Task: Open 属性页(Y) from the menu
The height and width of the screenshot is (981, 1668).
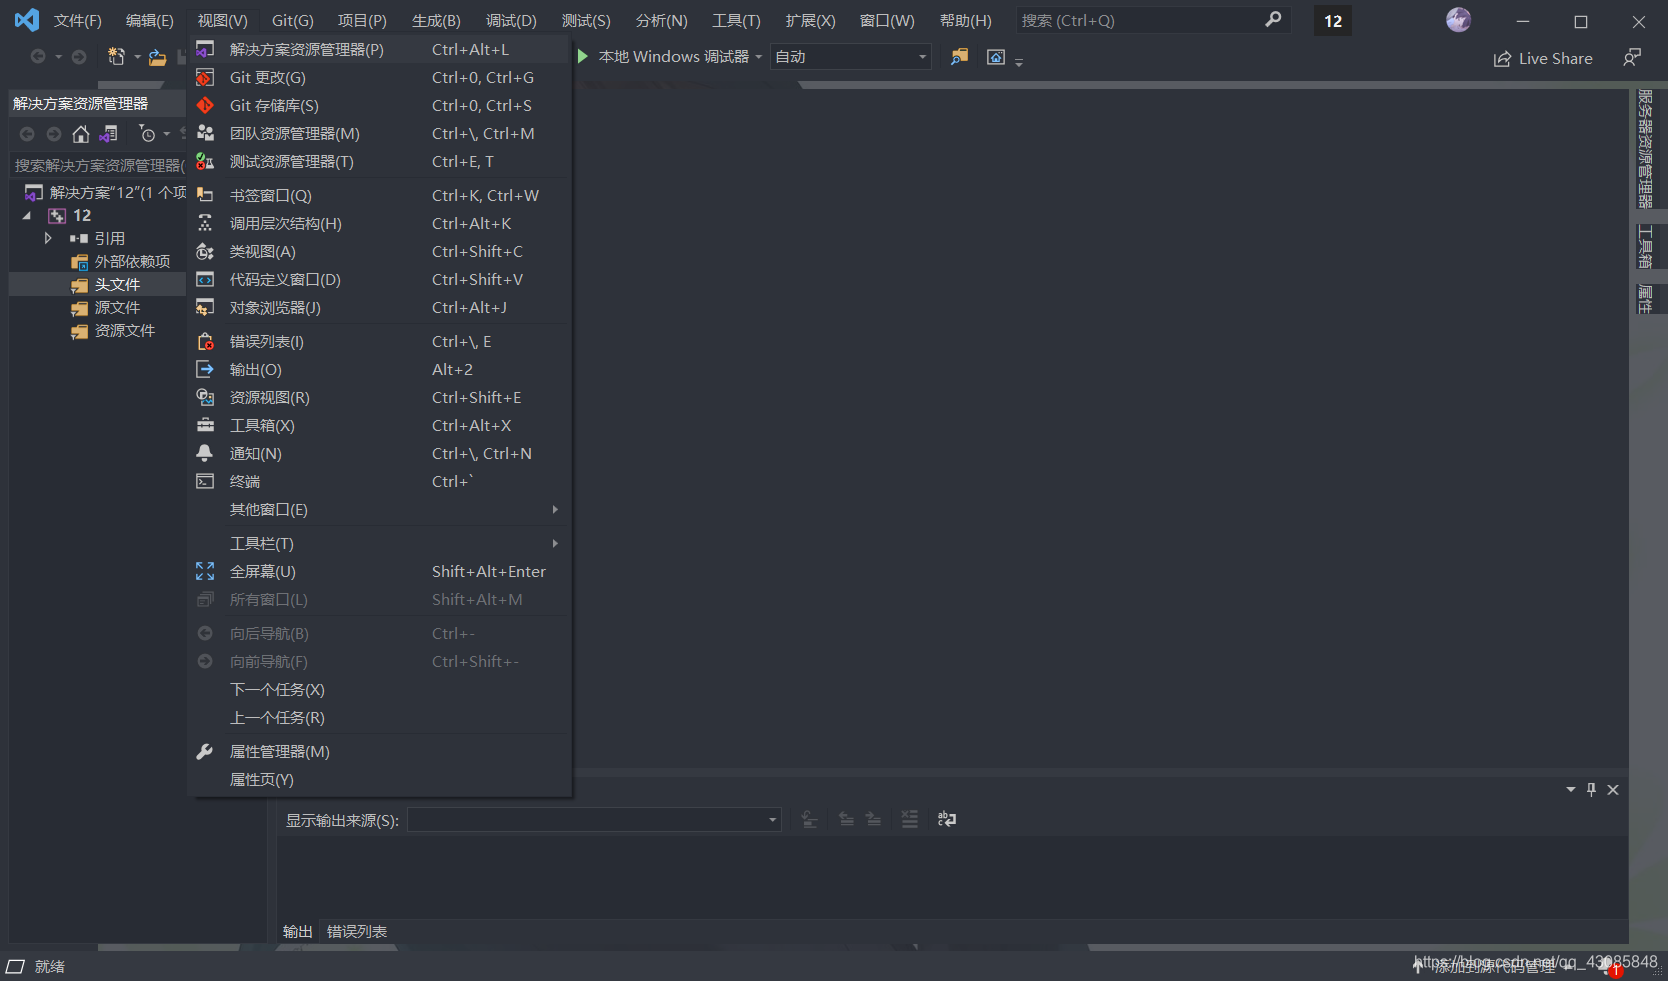Action: click(x=380, y=779)
